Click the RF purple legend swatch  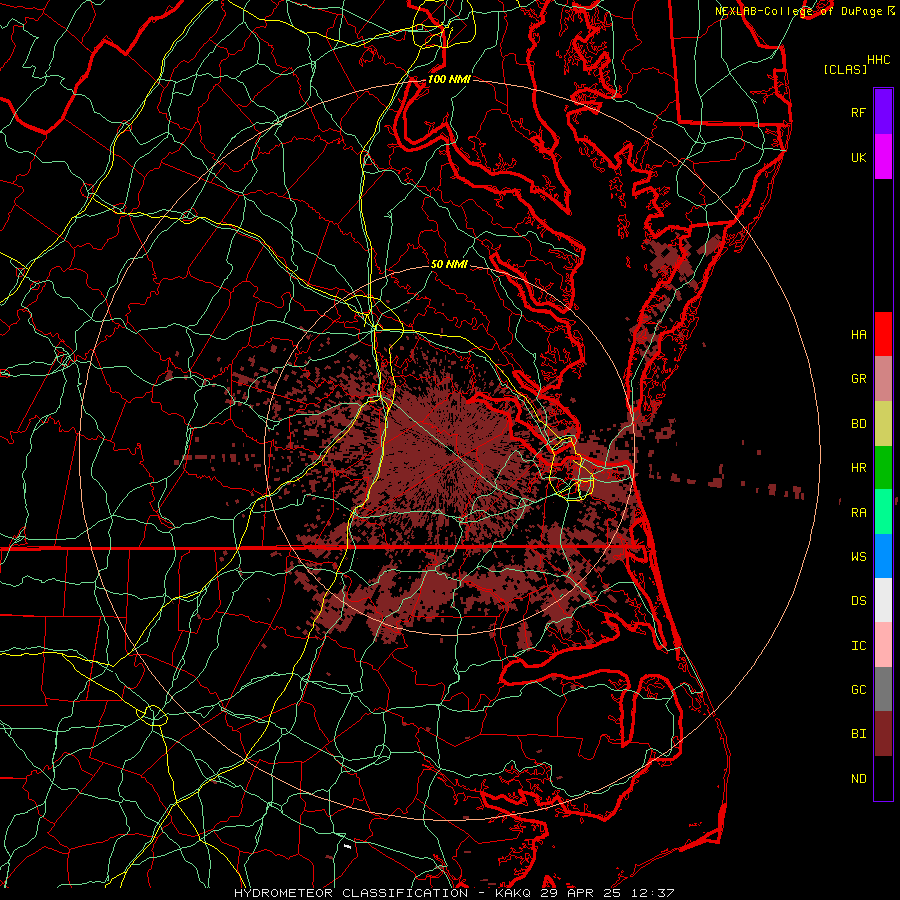pos(883,112)
